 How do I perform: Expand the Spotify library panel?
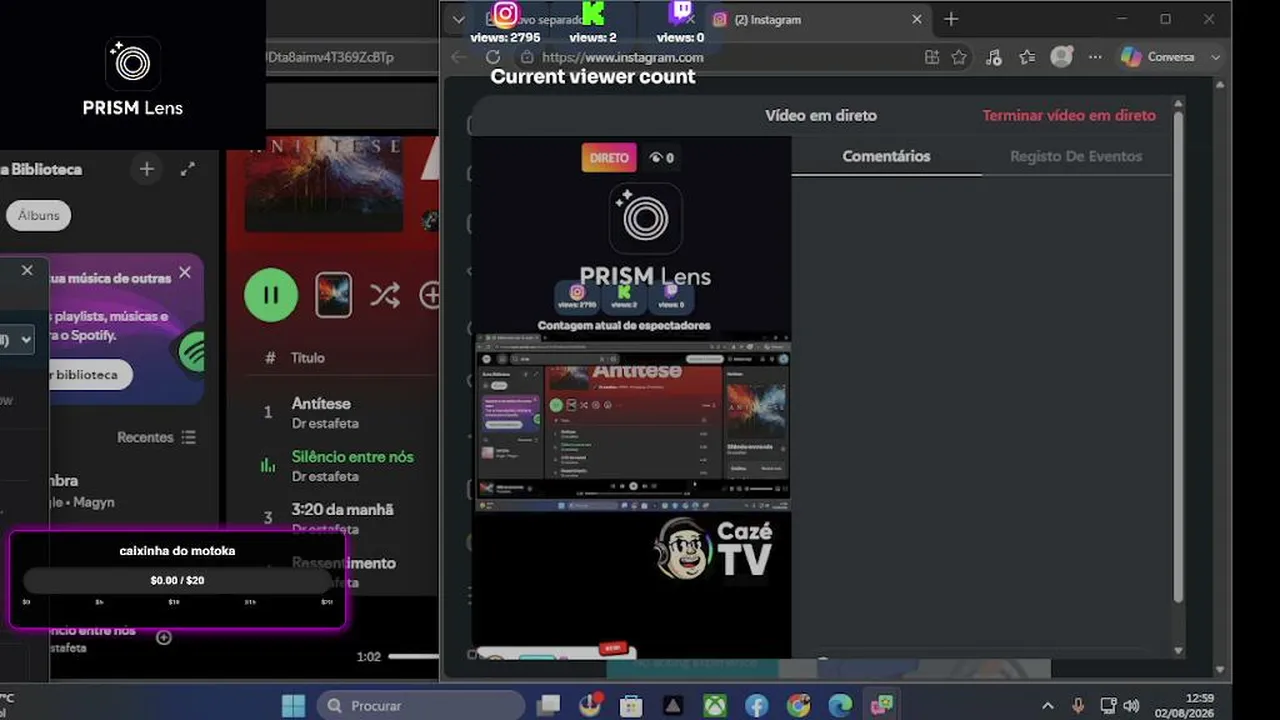(x=188, y=169)
